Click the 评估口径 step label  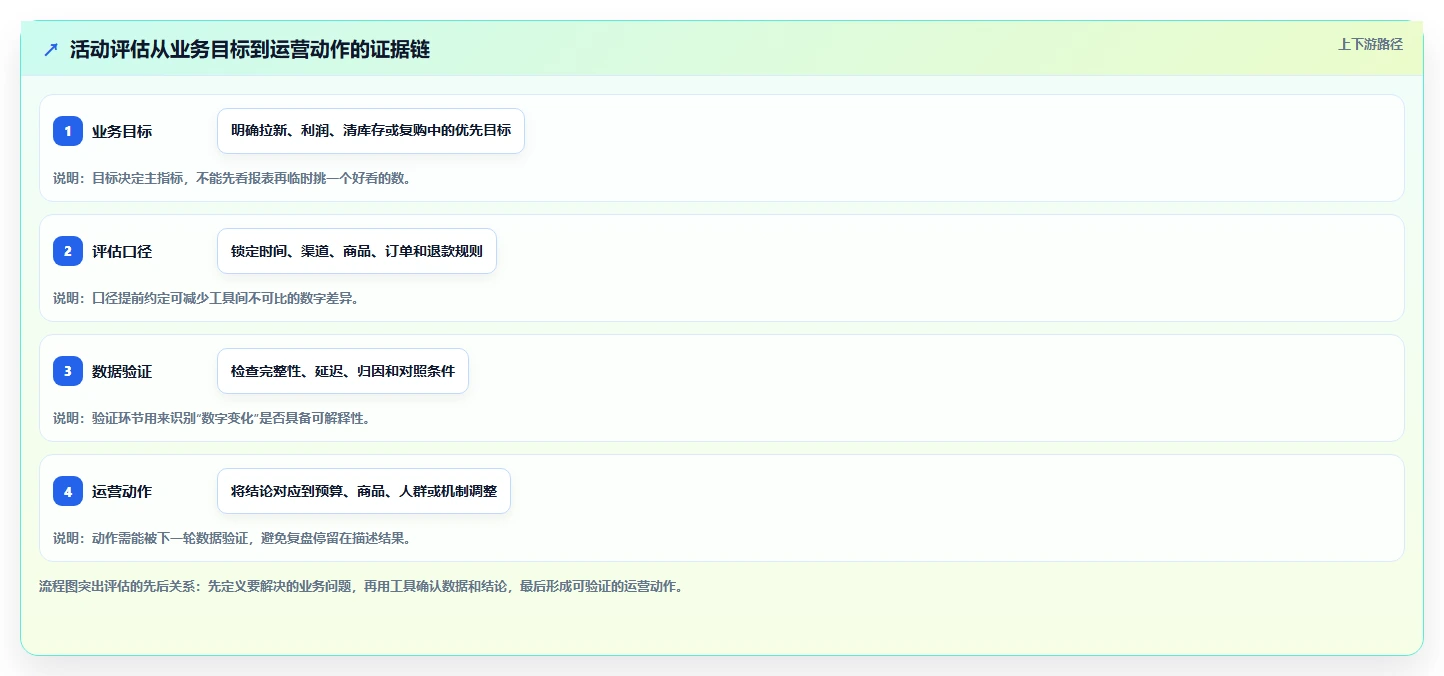(x=122, y=251)
